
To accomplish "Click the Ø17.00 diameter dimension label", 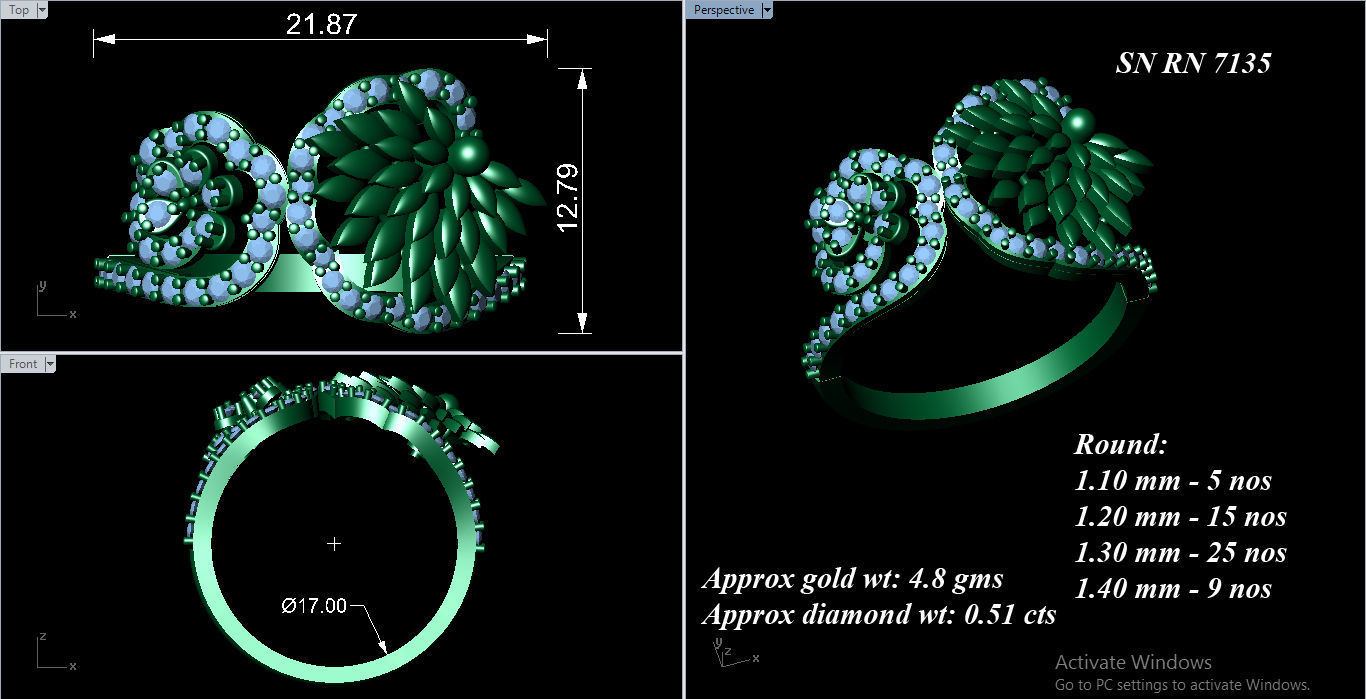I will click(314, 605).
